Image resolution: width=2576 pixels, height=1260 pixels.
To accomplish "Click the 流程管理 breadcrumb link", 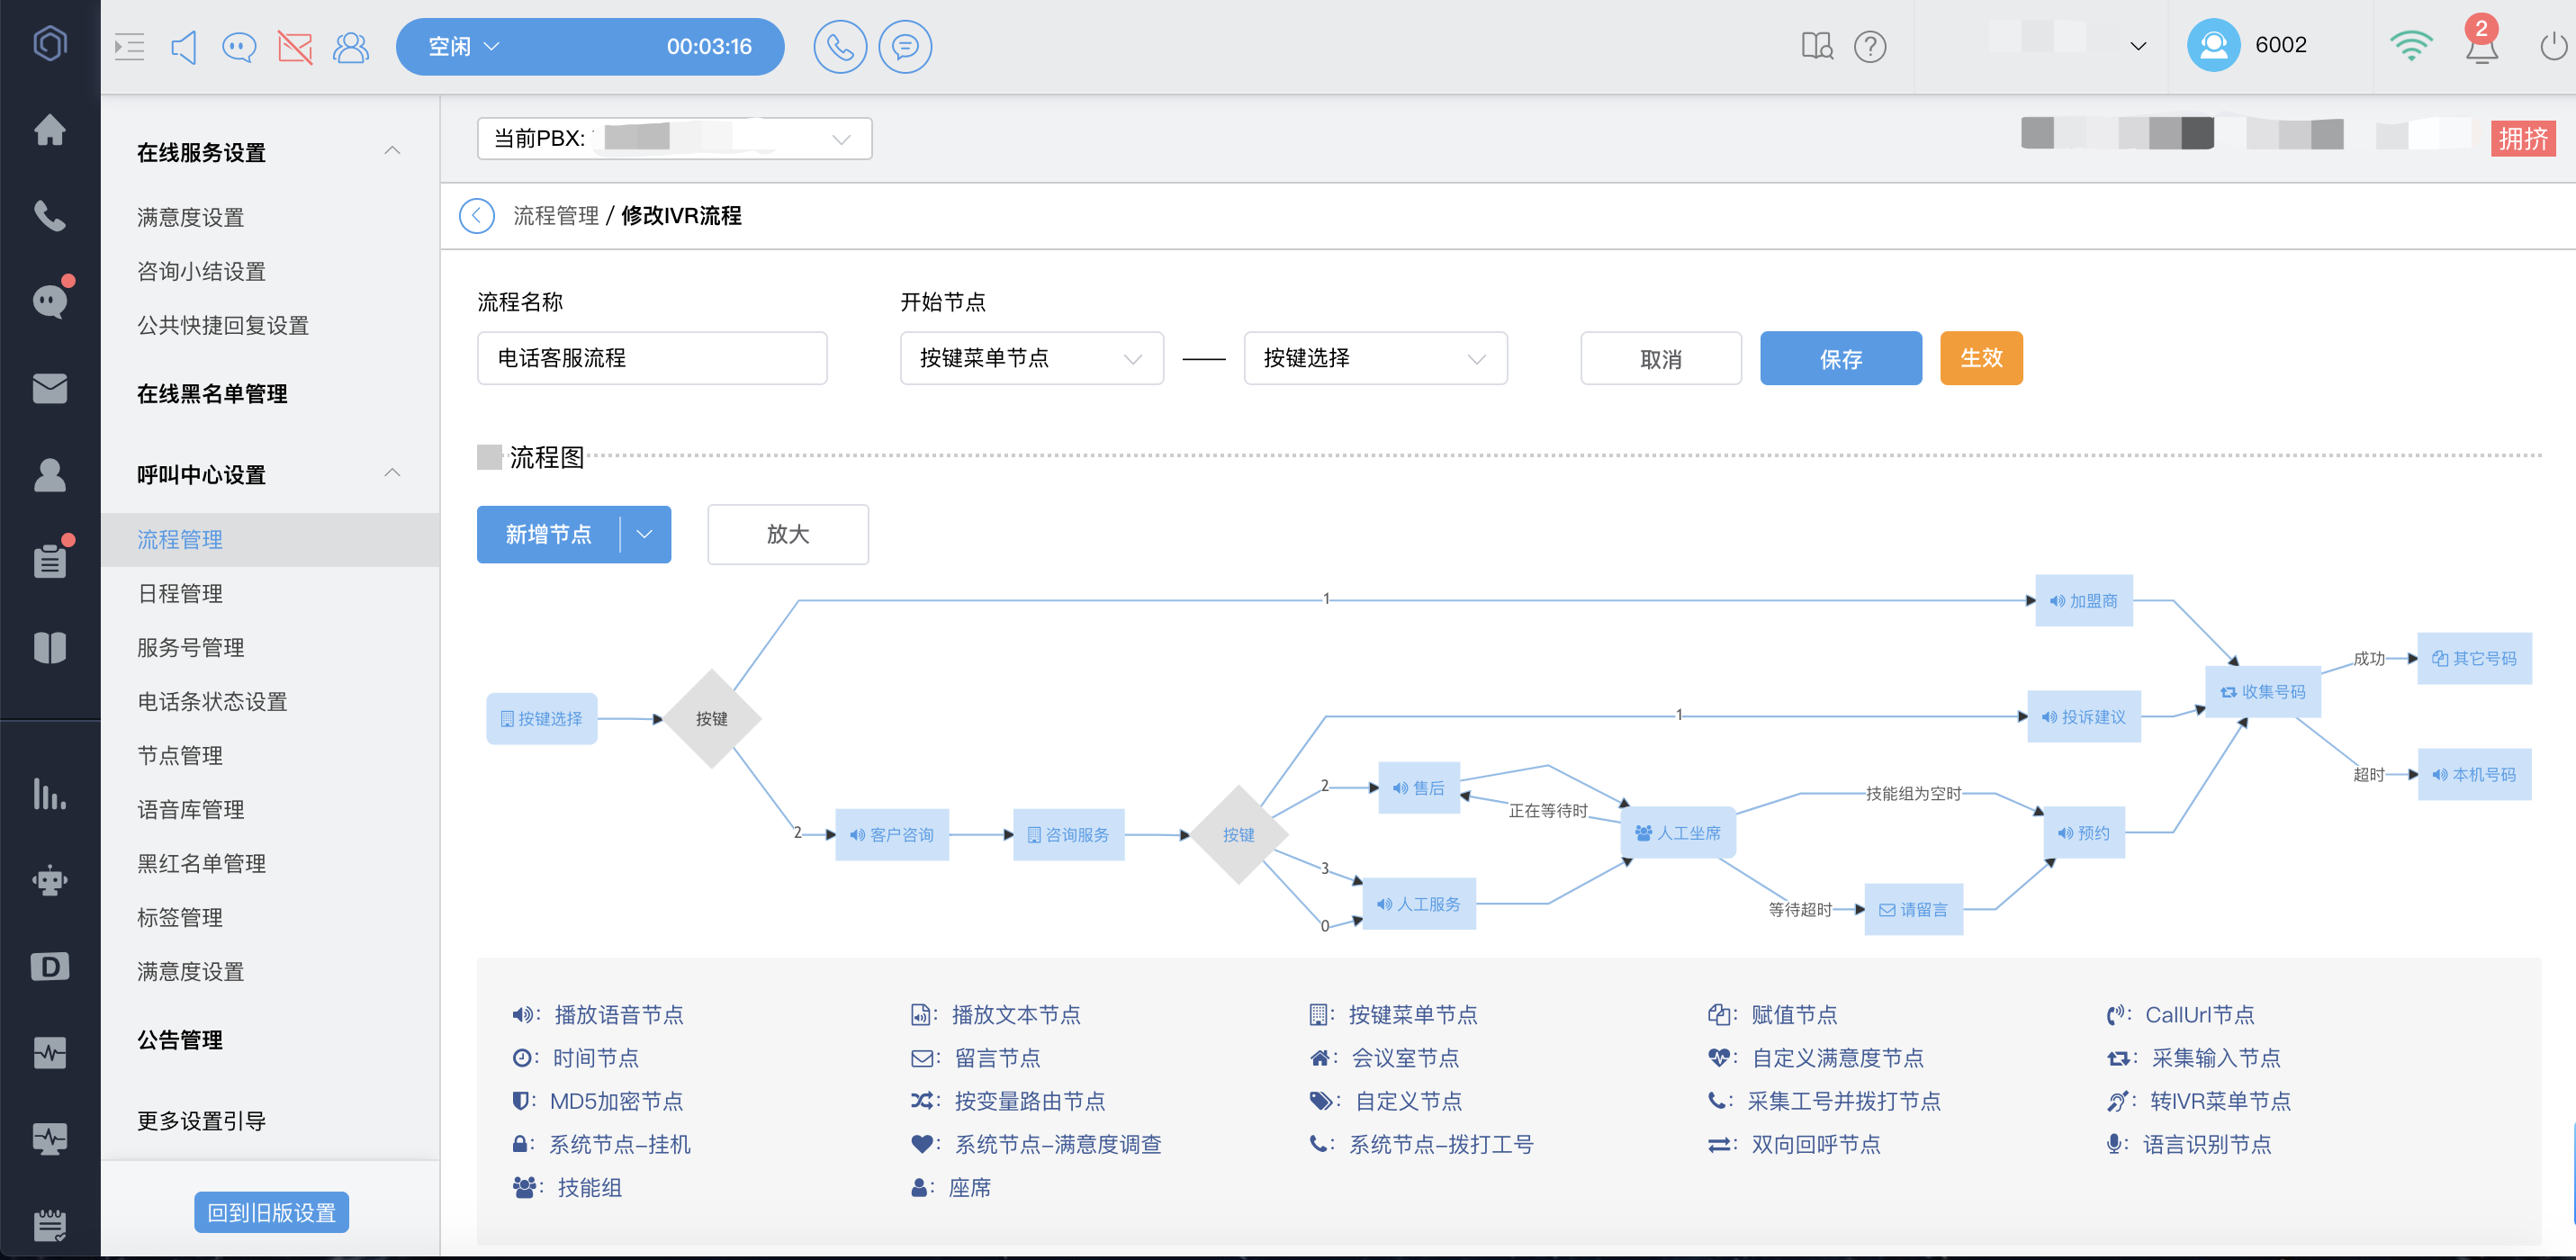I will pyautogui.click(x=556, y=216).
